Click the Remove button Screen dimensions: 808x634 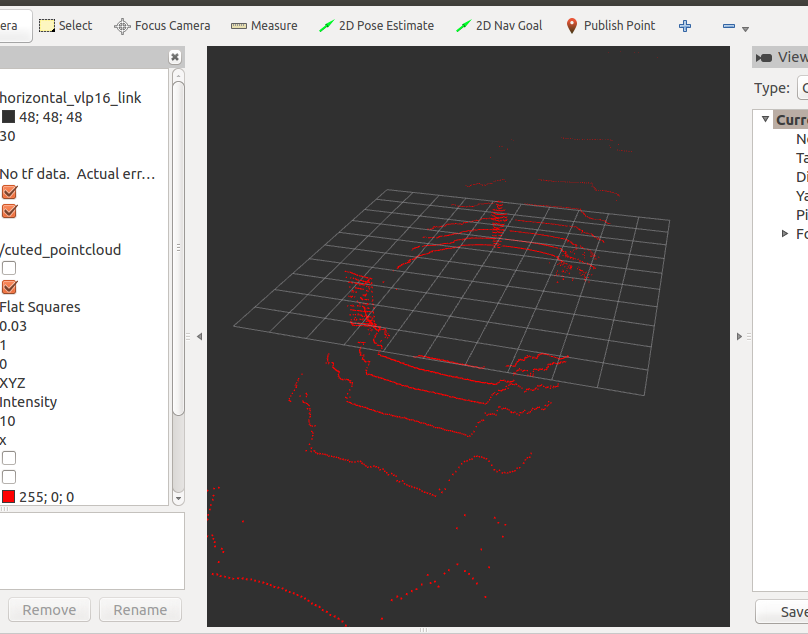point(49,610)
